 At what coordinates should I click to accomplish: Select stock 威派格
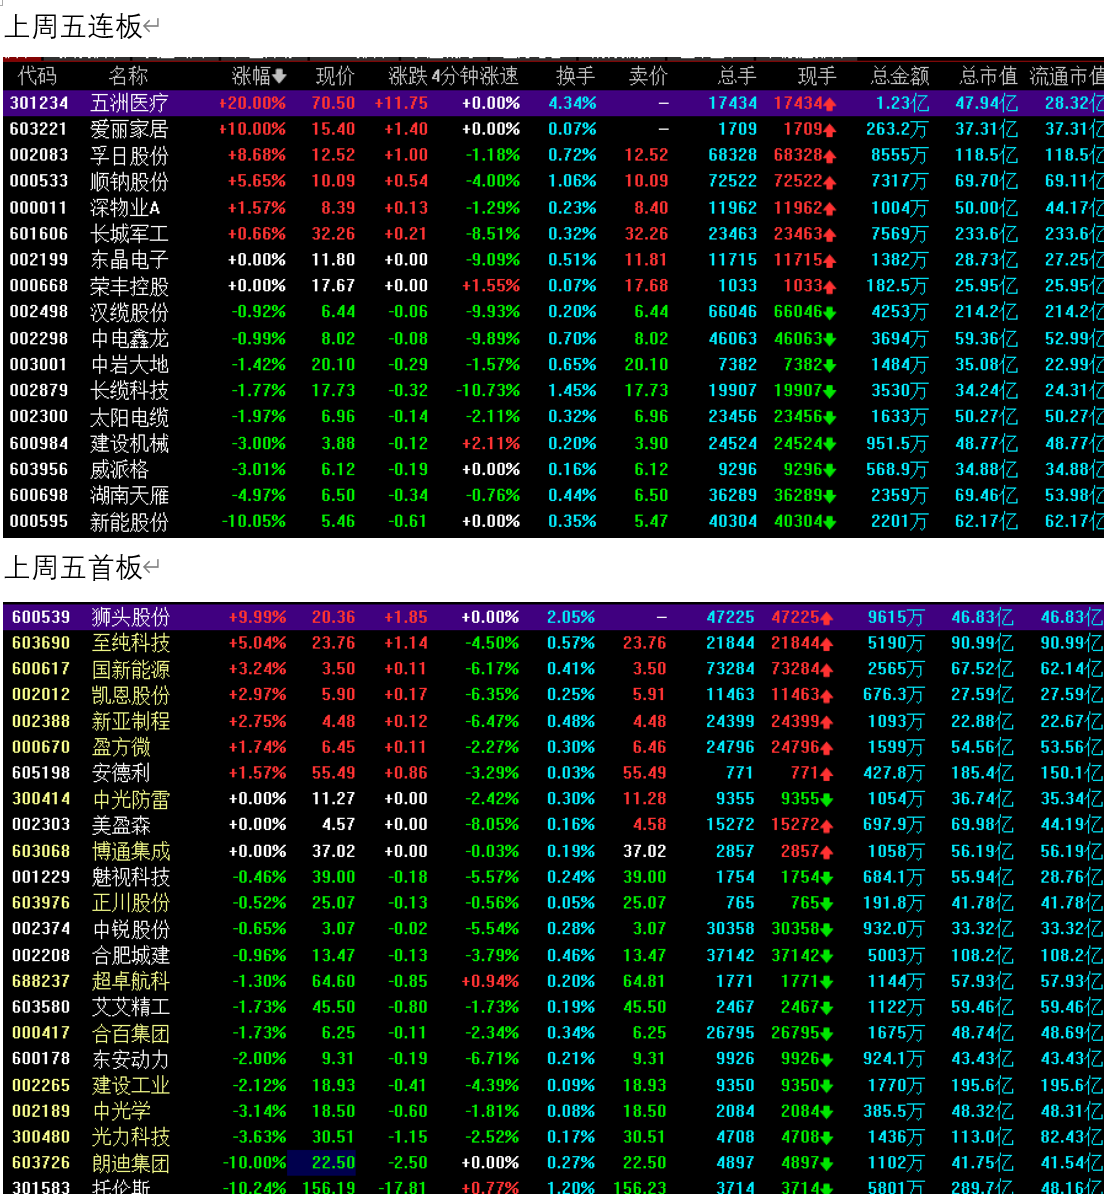tap(120, 469)
